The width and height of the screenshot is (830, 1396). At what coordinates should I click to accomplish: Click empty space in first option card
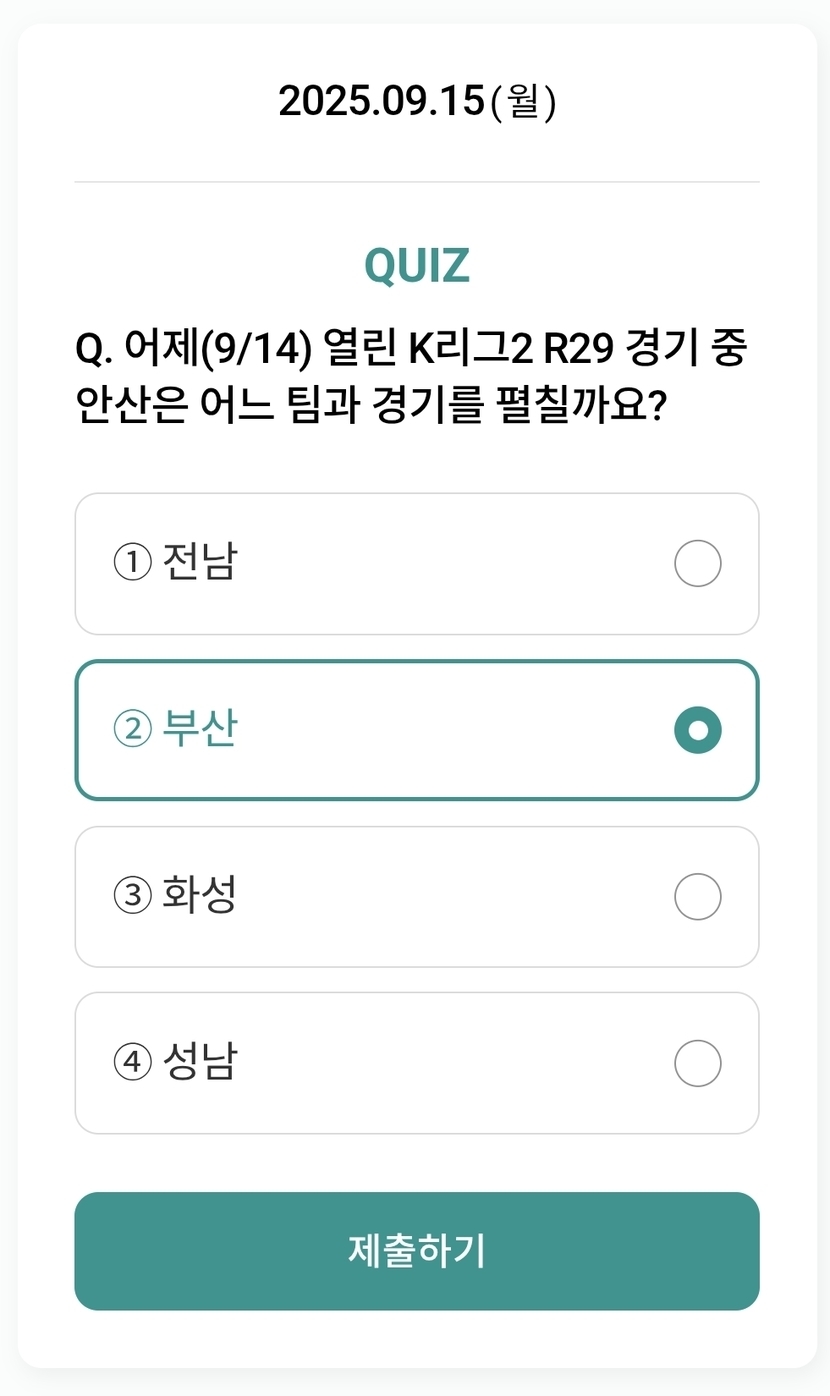tap(450, 564)
